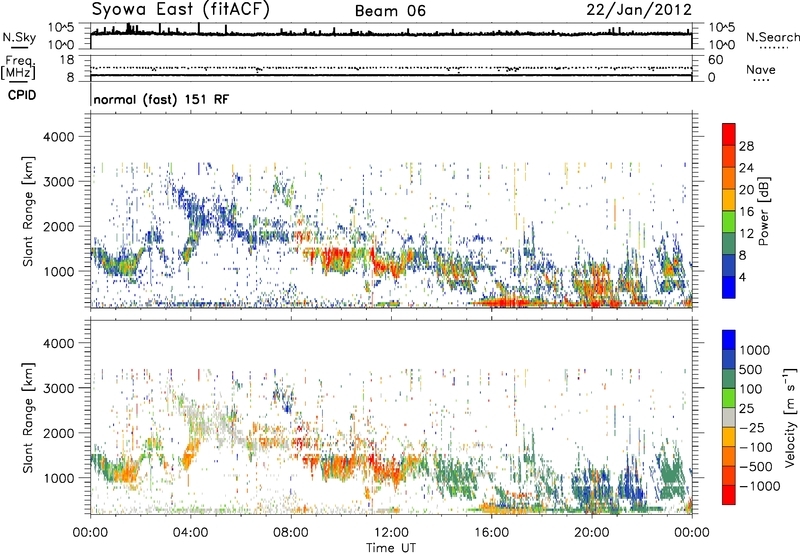This screenshot has height=554, width=800.
Task: Click the Velocity [m s⁻¹] colorbar label
Action: tap(790, 417)
